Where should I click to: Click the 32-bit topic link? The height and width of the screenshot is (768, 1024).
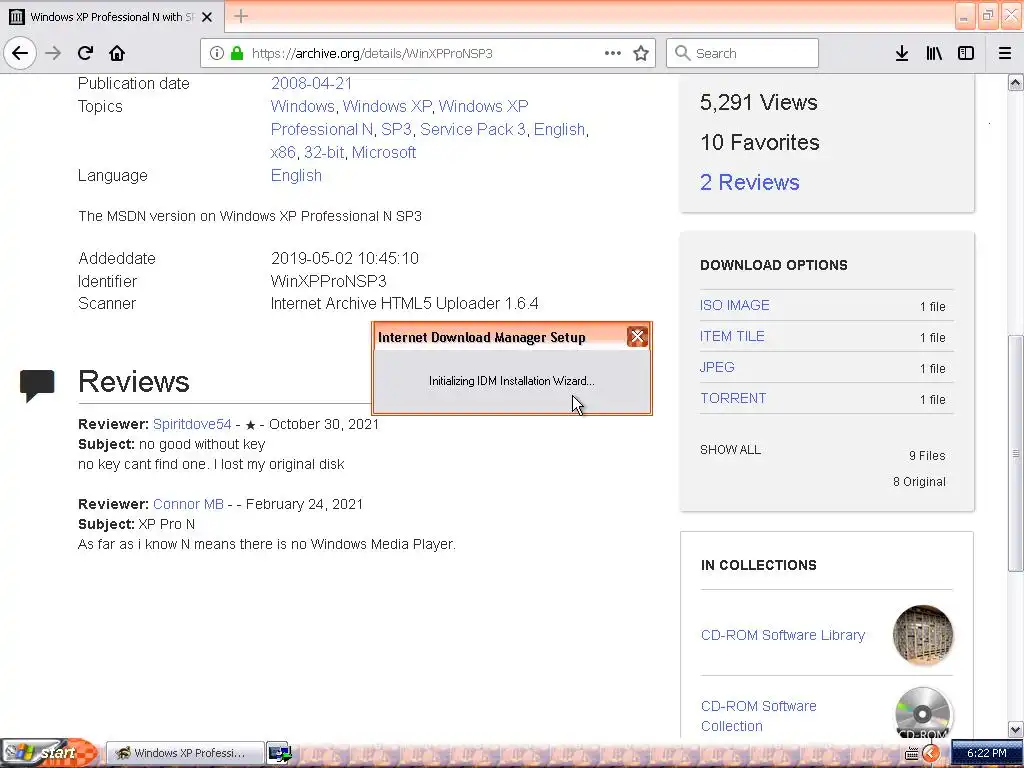click(x=324, y=152)
